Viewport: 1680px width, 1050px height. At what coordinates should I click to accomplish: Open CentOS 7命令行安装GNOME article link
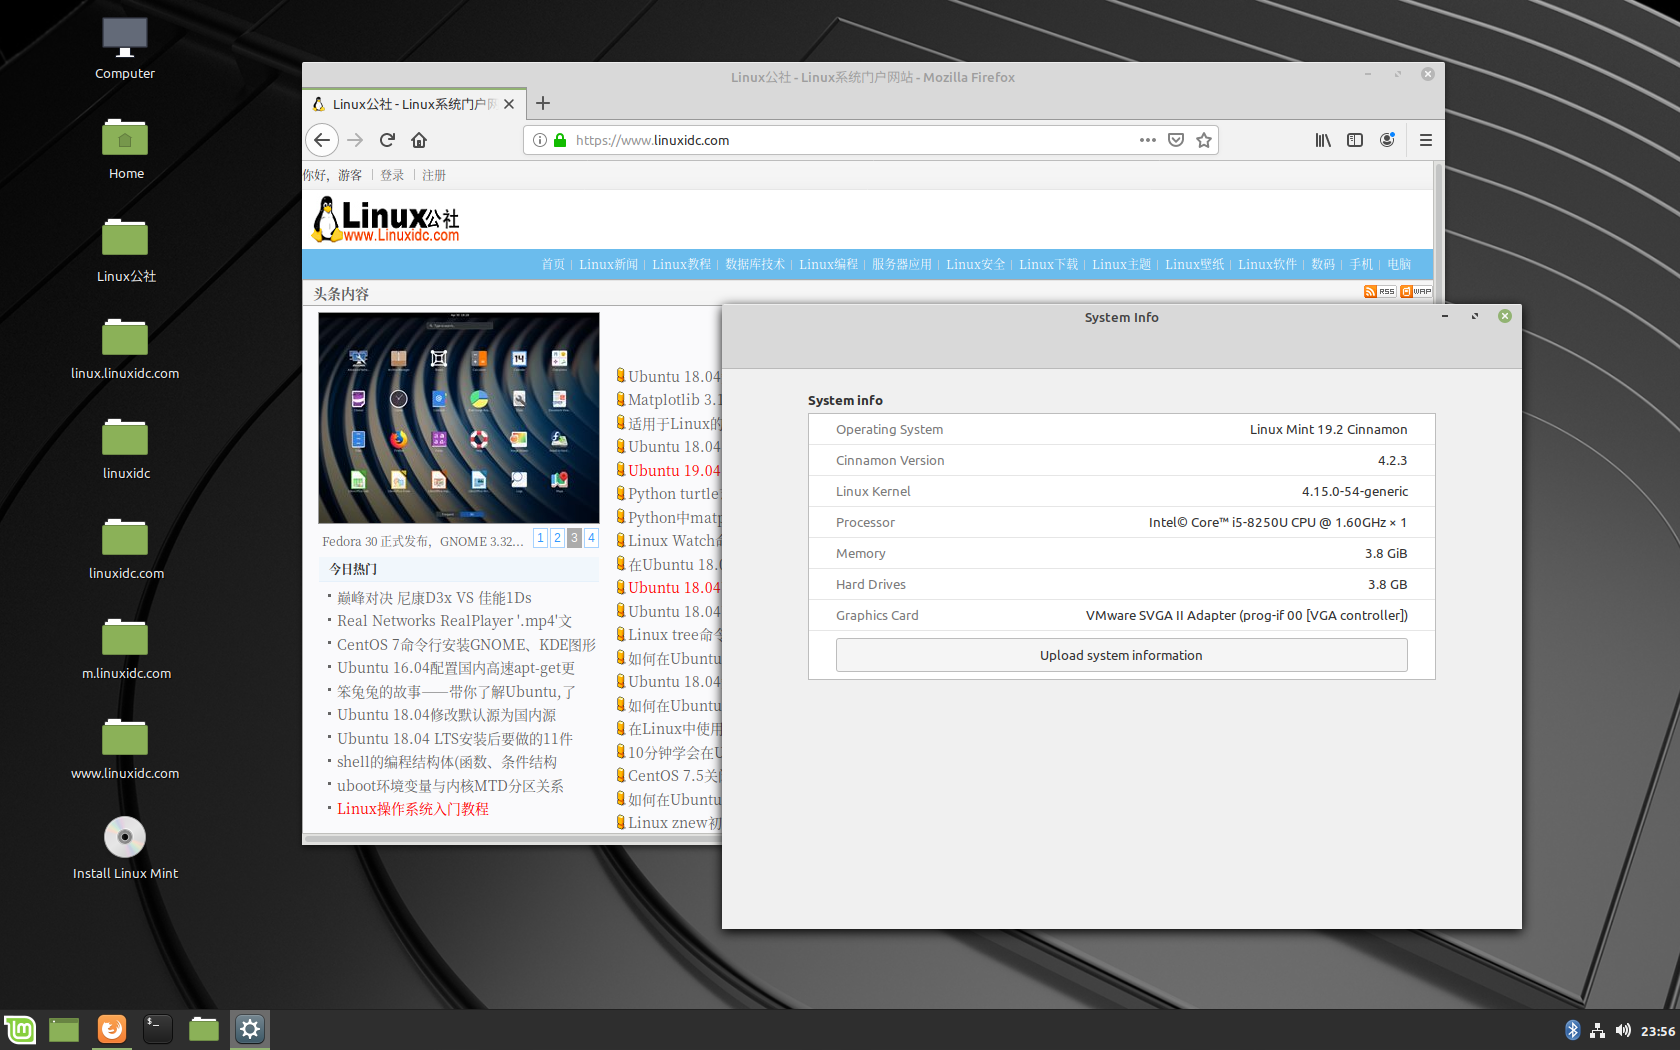[x=466, y=645]
